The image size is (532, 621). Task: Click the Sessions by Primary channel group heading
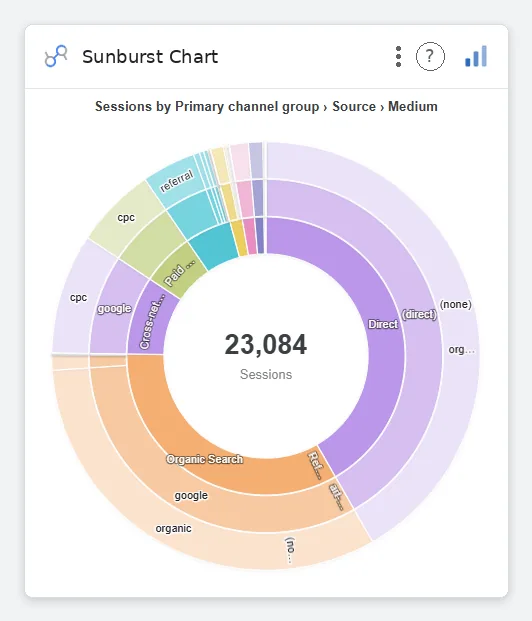266,107
